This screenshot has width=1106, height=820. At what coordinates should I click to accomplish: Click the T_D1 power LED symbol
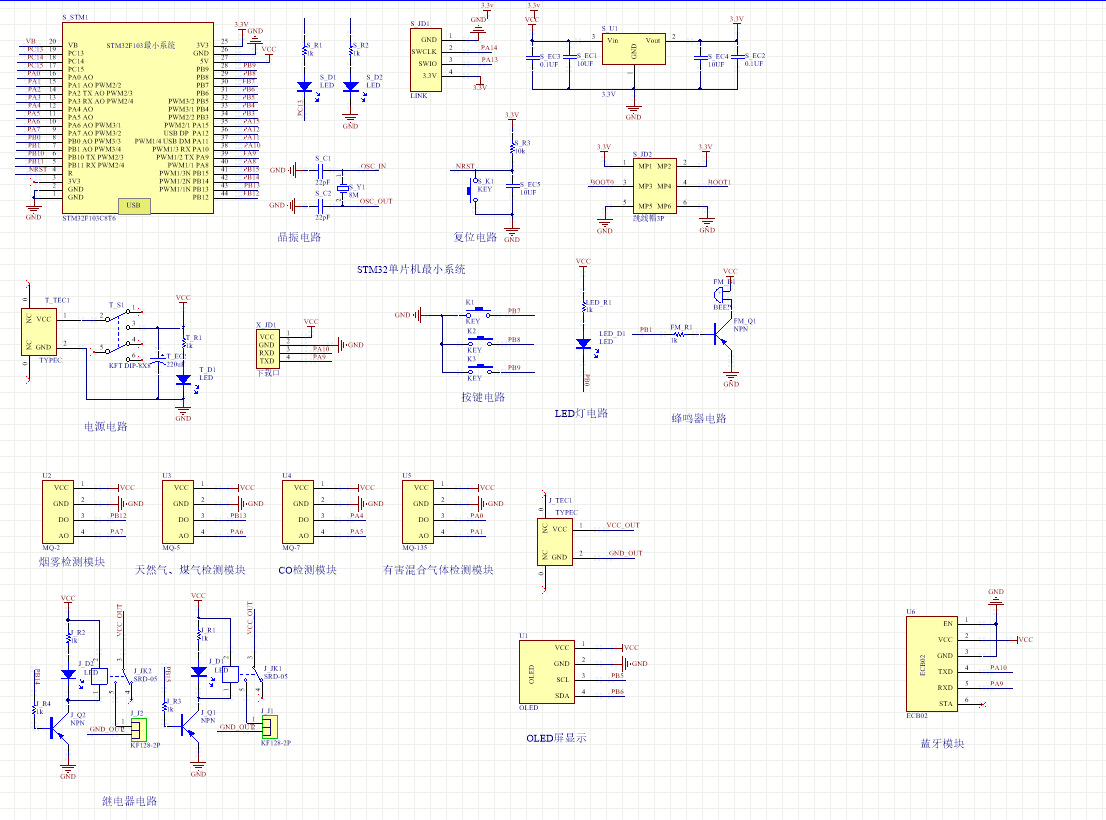[x=183, y=380]
